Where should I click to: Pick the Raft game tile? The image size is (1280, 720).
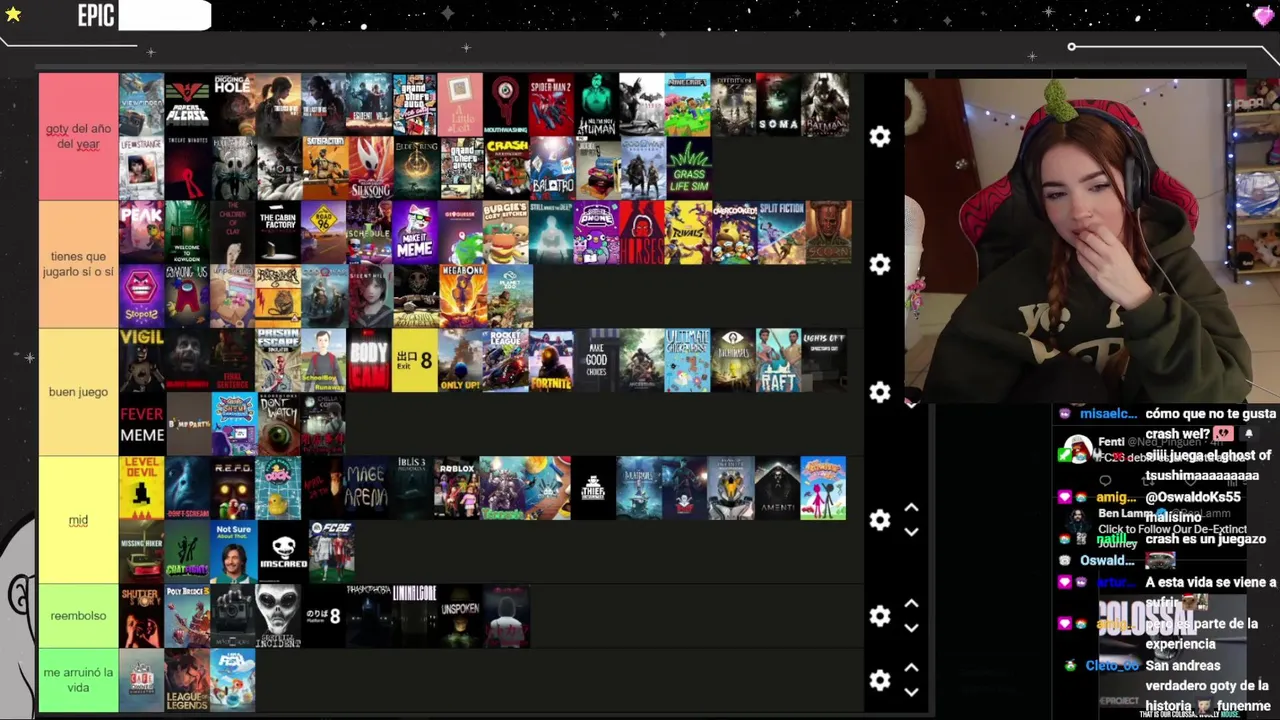point(778,360)
